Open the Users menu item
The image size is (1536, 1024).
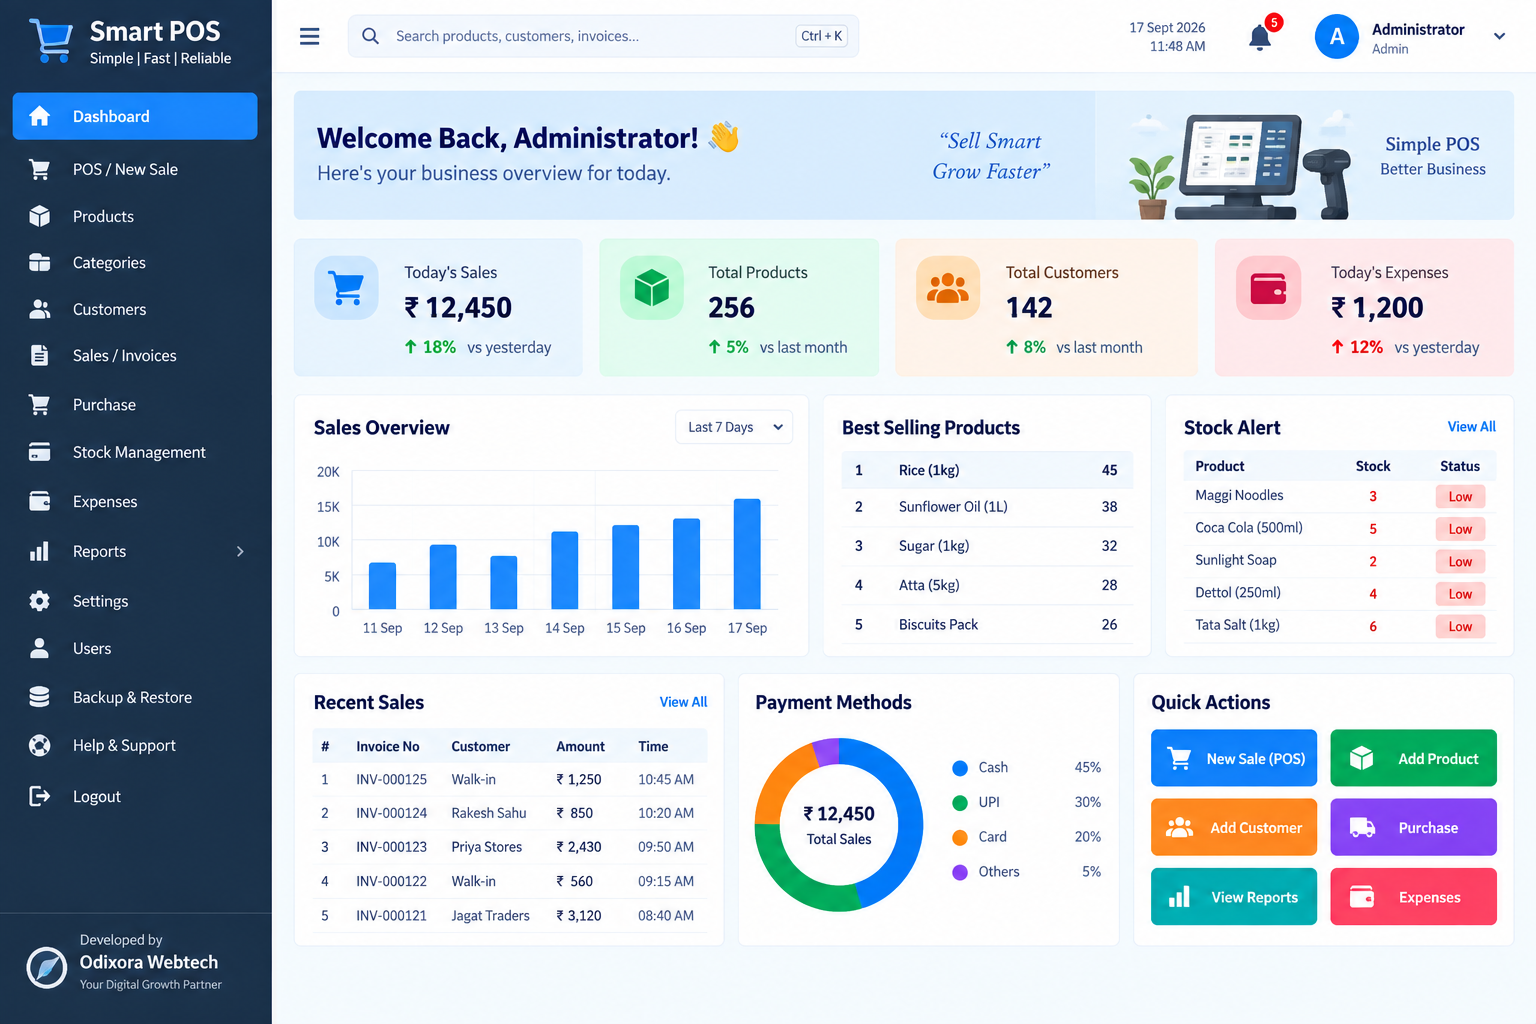click(135, 648)
